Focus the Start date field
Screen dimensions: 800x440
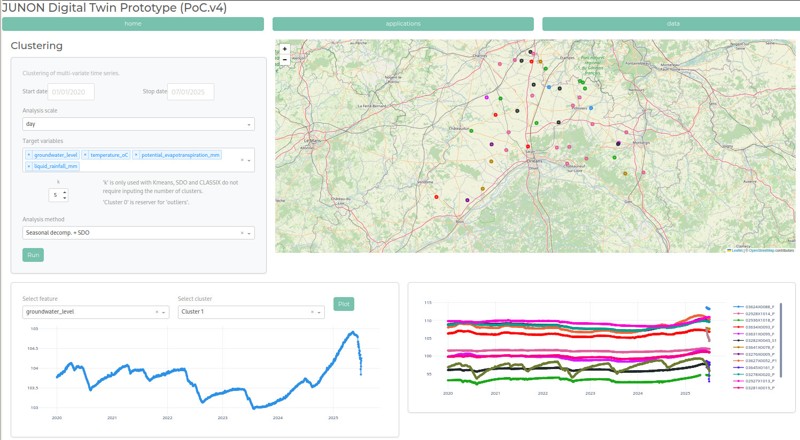pyautogui.click(x=71, y=92)
